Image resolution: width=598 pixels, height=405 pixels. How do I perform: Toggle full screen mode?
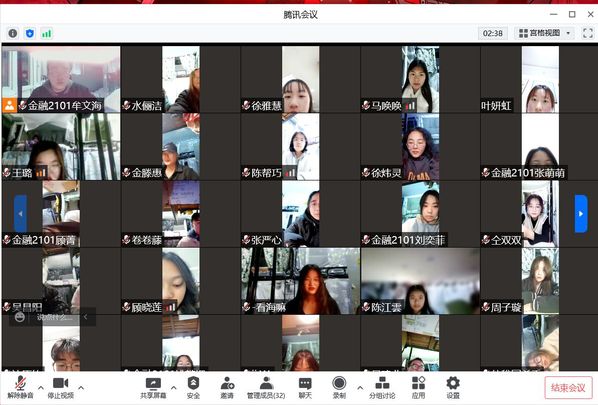(x=588, y=33)
